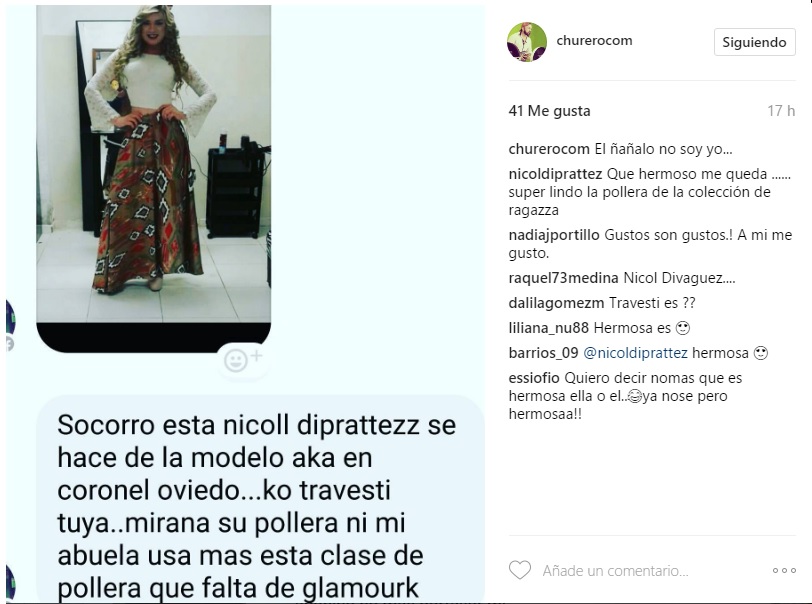
Task: Open churerocom username in the header
Action: click(x=594, y=40)
